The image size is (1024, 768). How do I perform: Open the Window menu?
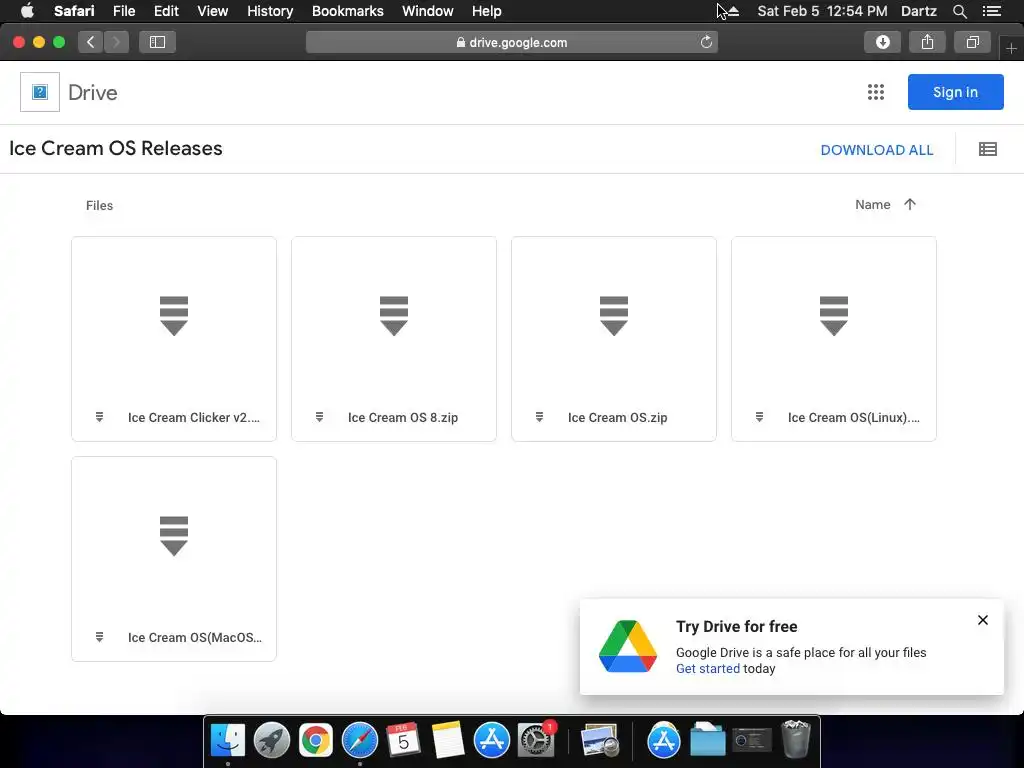click(428, 11)
